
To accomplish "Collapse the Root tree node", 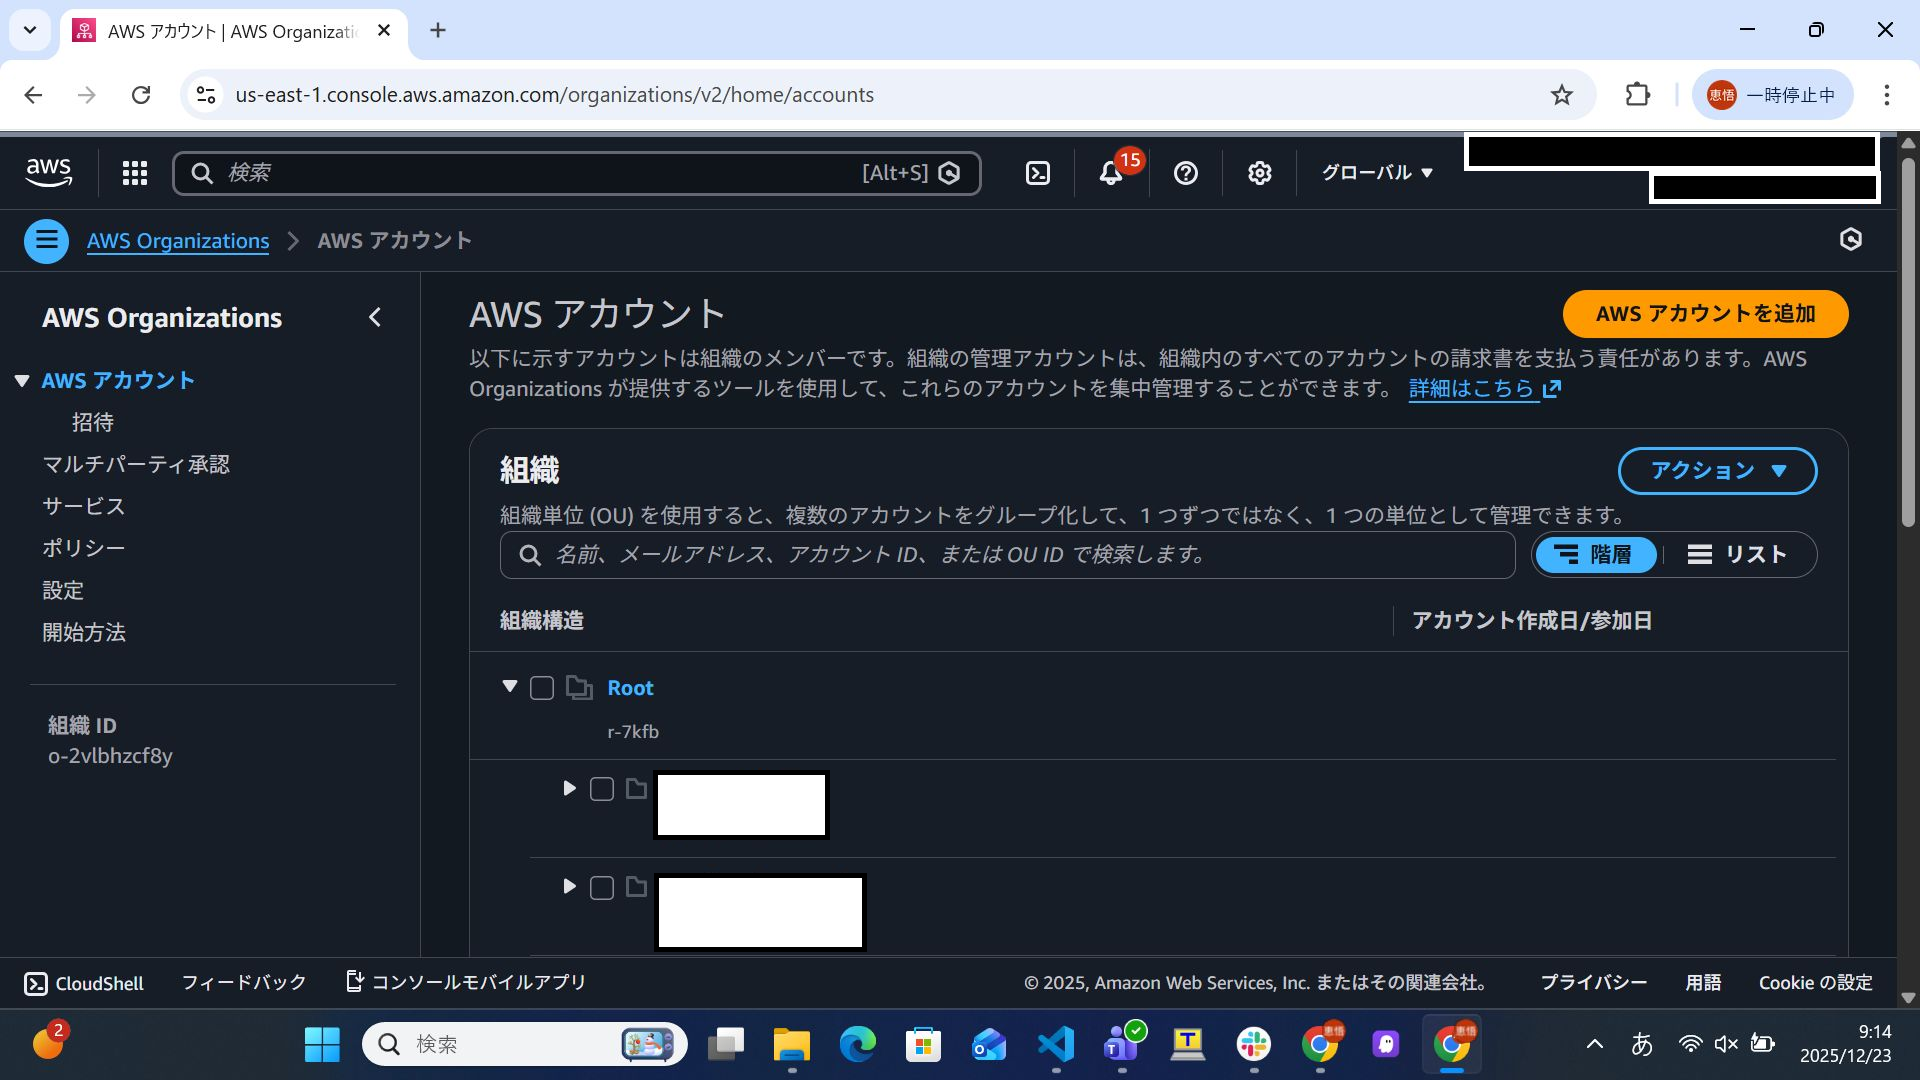I will point(510,686).
